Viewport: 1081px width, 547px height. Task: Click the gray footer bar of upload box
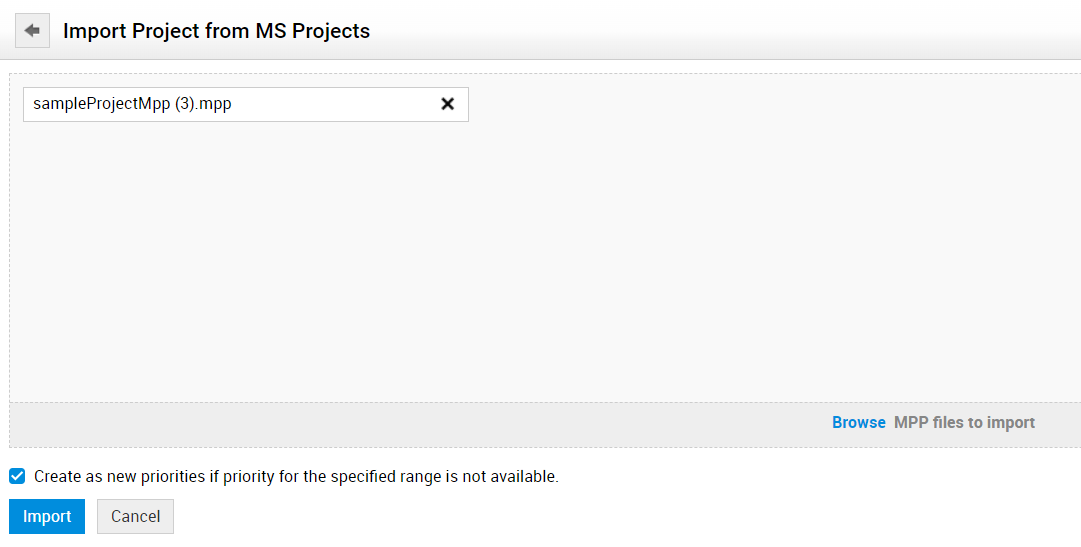point(400,423)
